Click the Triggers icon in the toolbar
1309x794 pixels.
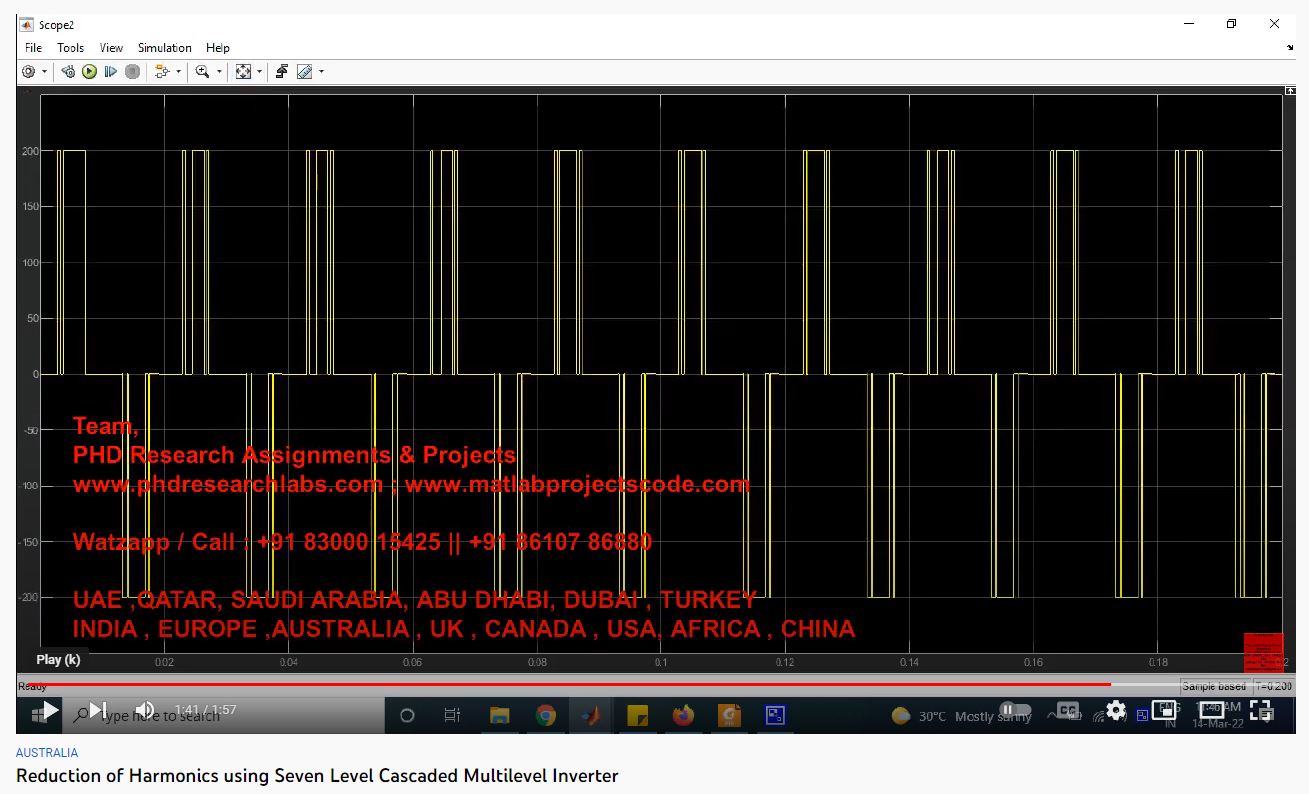pyautogui.click(x=282, y=72)
